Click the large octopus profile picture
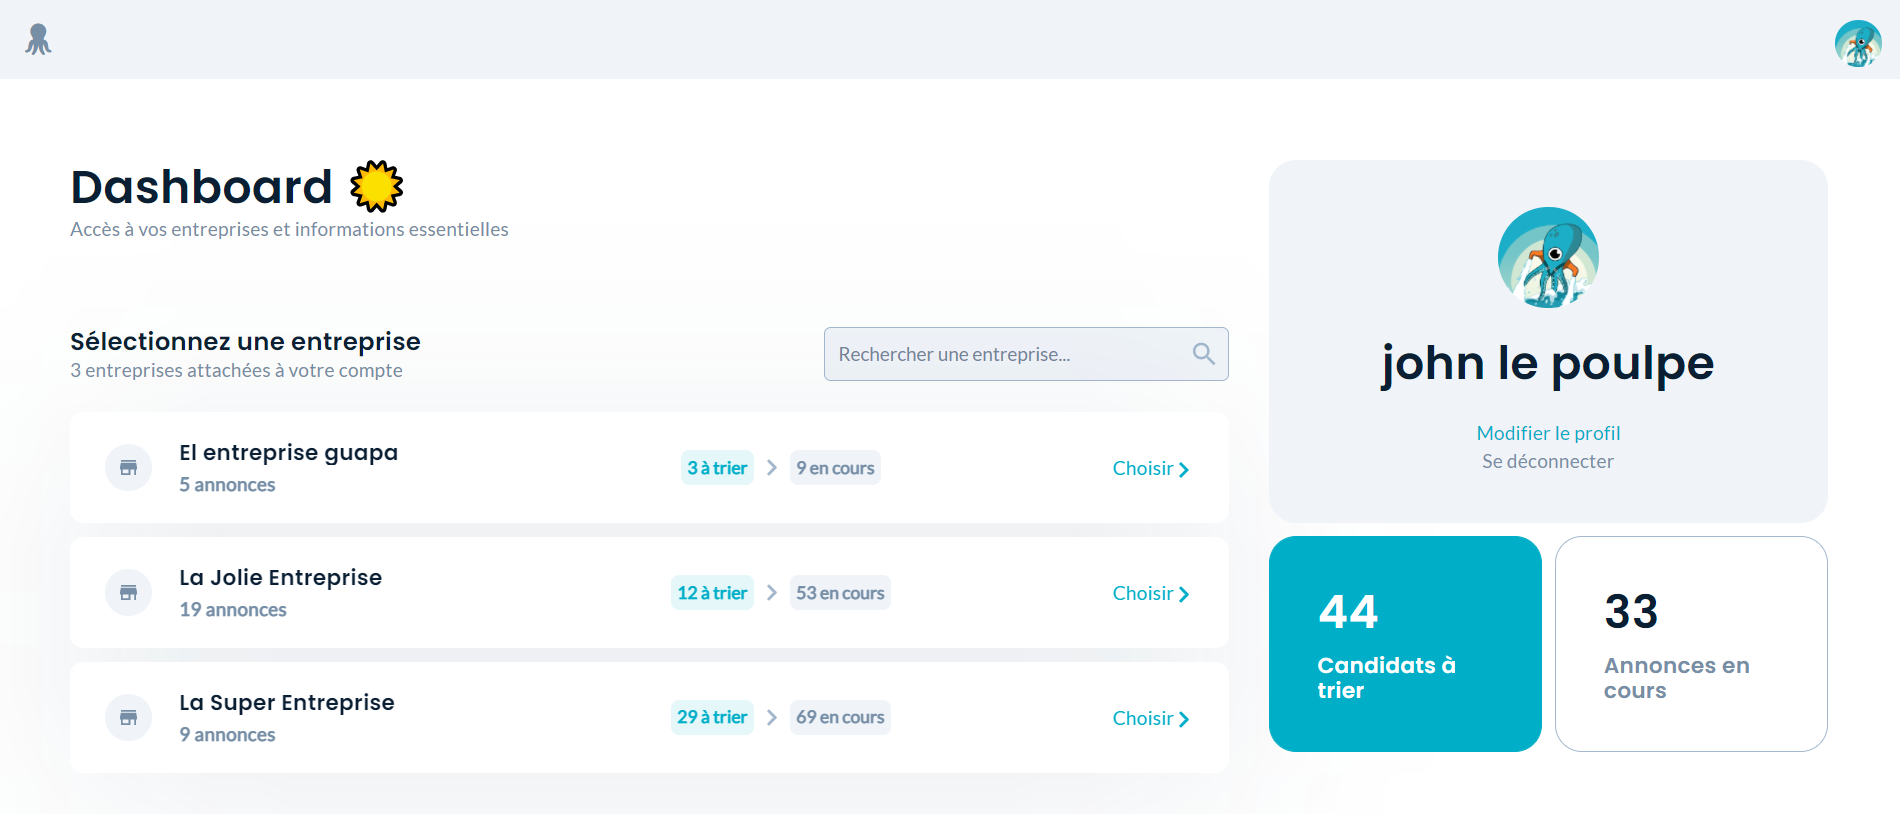 (x=1547, y=258)
